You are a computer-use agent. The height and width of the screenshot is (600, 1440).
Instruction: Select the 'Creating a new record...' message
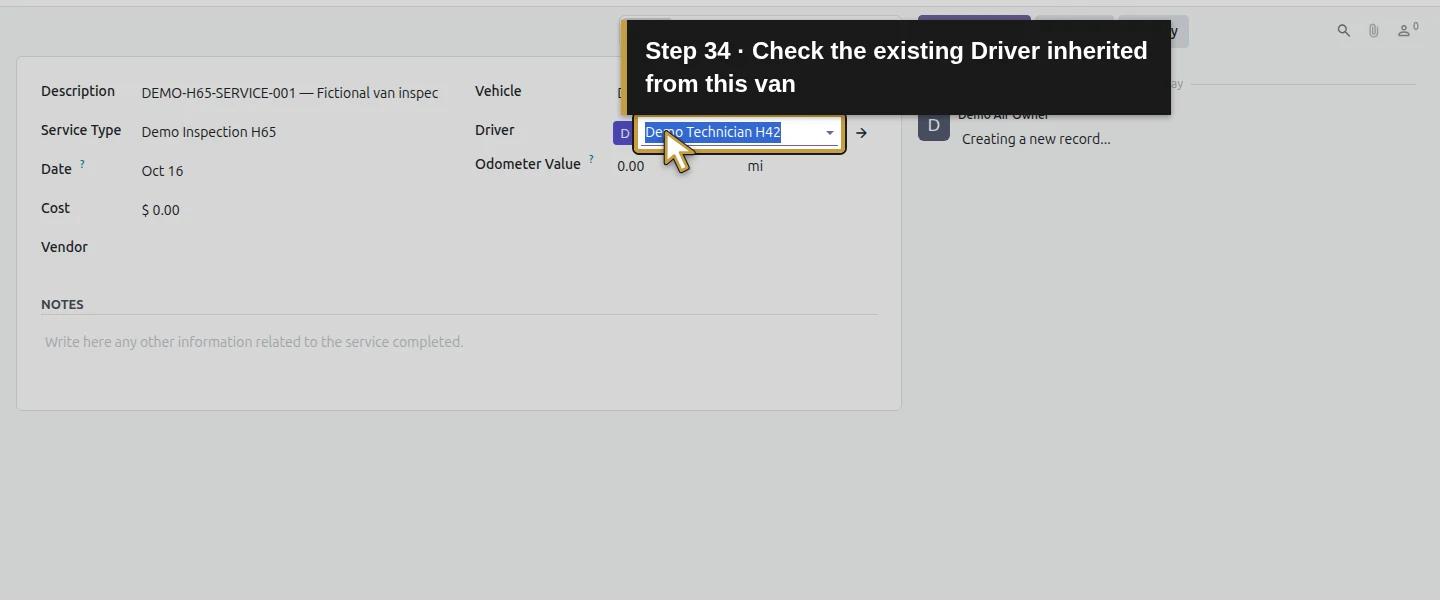tap(1036, 139)
